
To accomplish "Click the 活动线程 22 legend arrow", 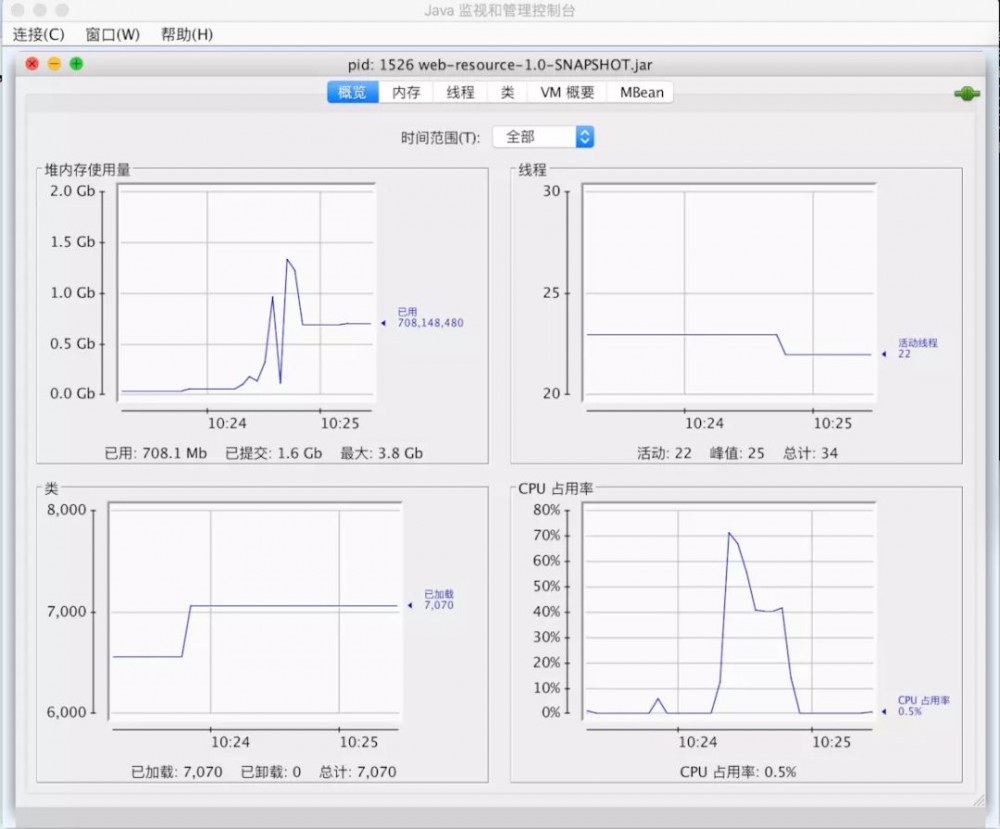I will 884,352.
